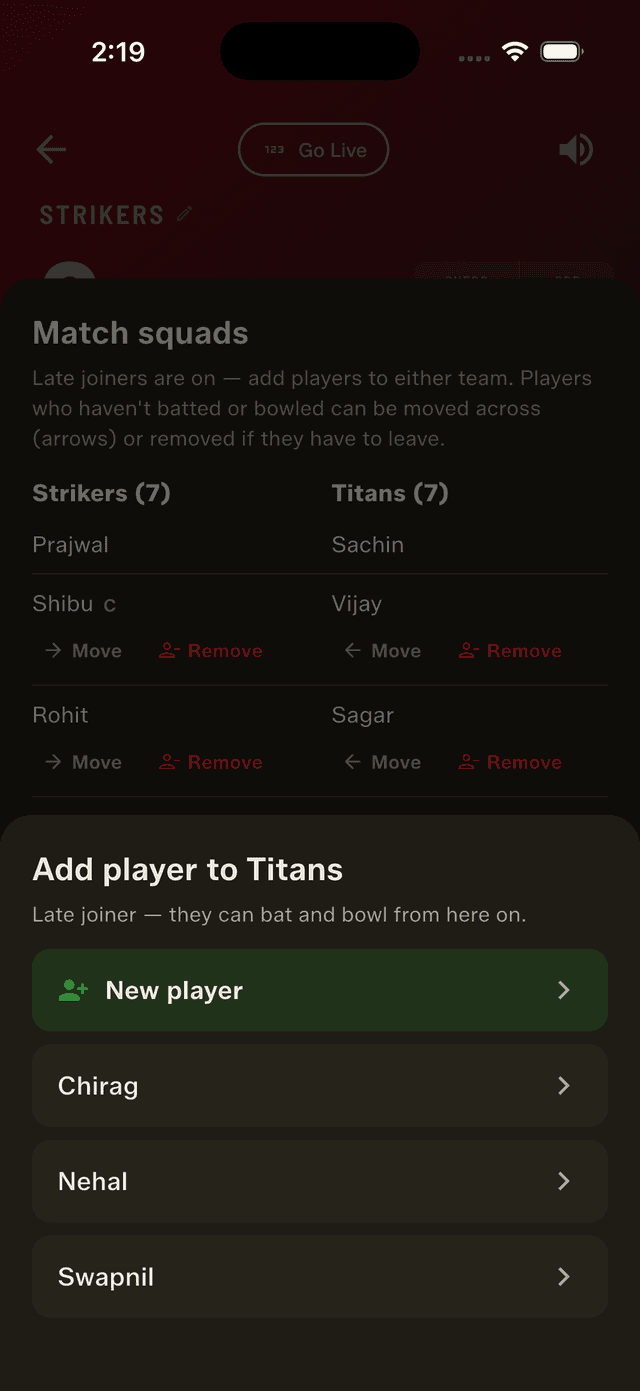Screen dimensions: 640x1391
Task: Tap the chevron next to Chirag
Action: click(564, 1086)
